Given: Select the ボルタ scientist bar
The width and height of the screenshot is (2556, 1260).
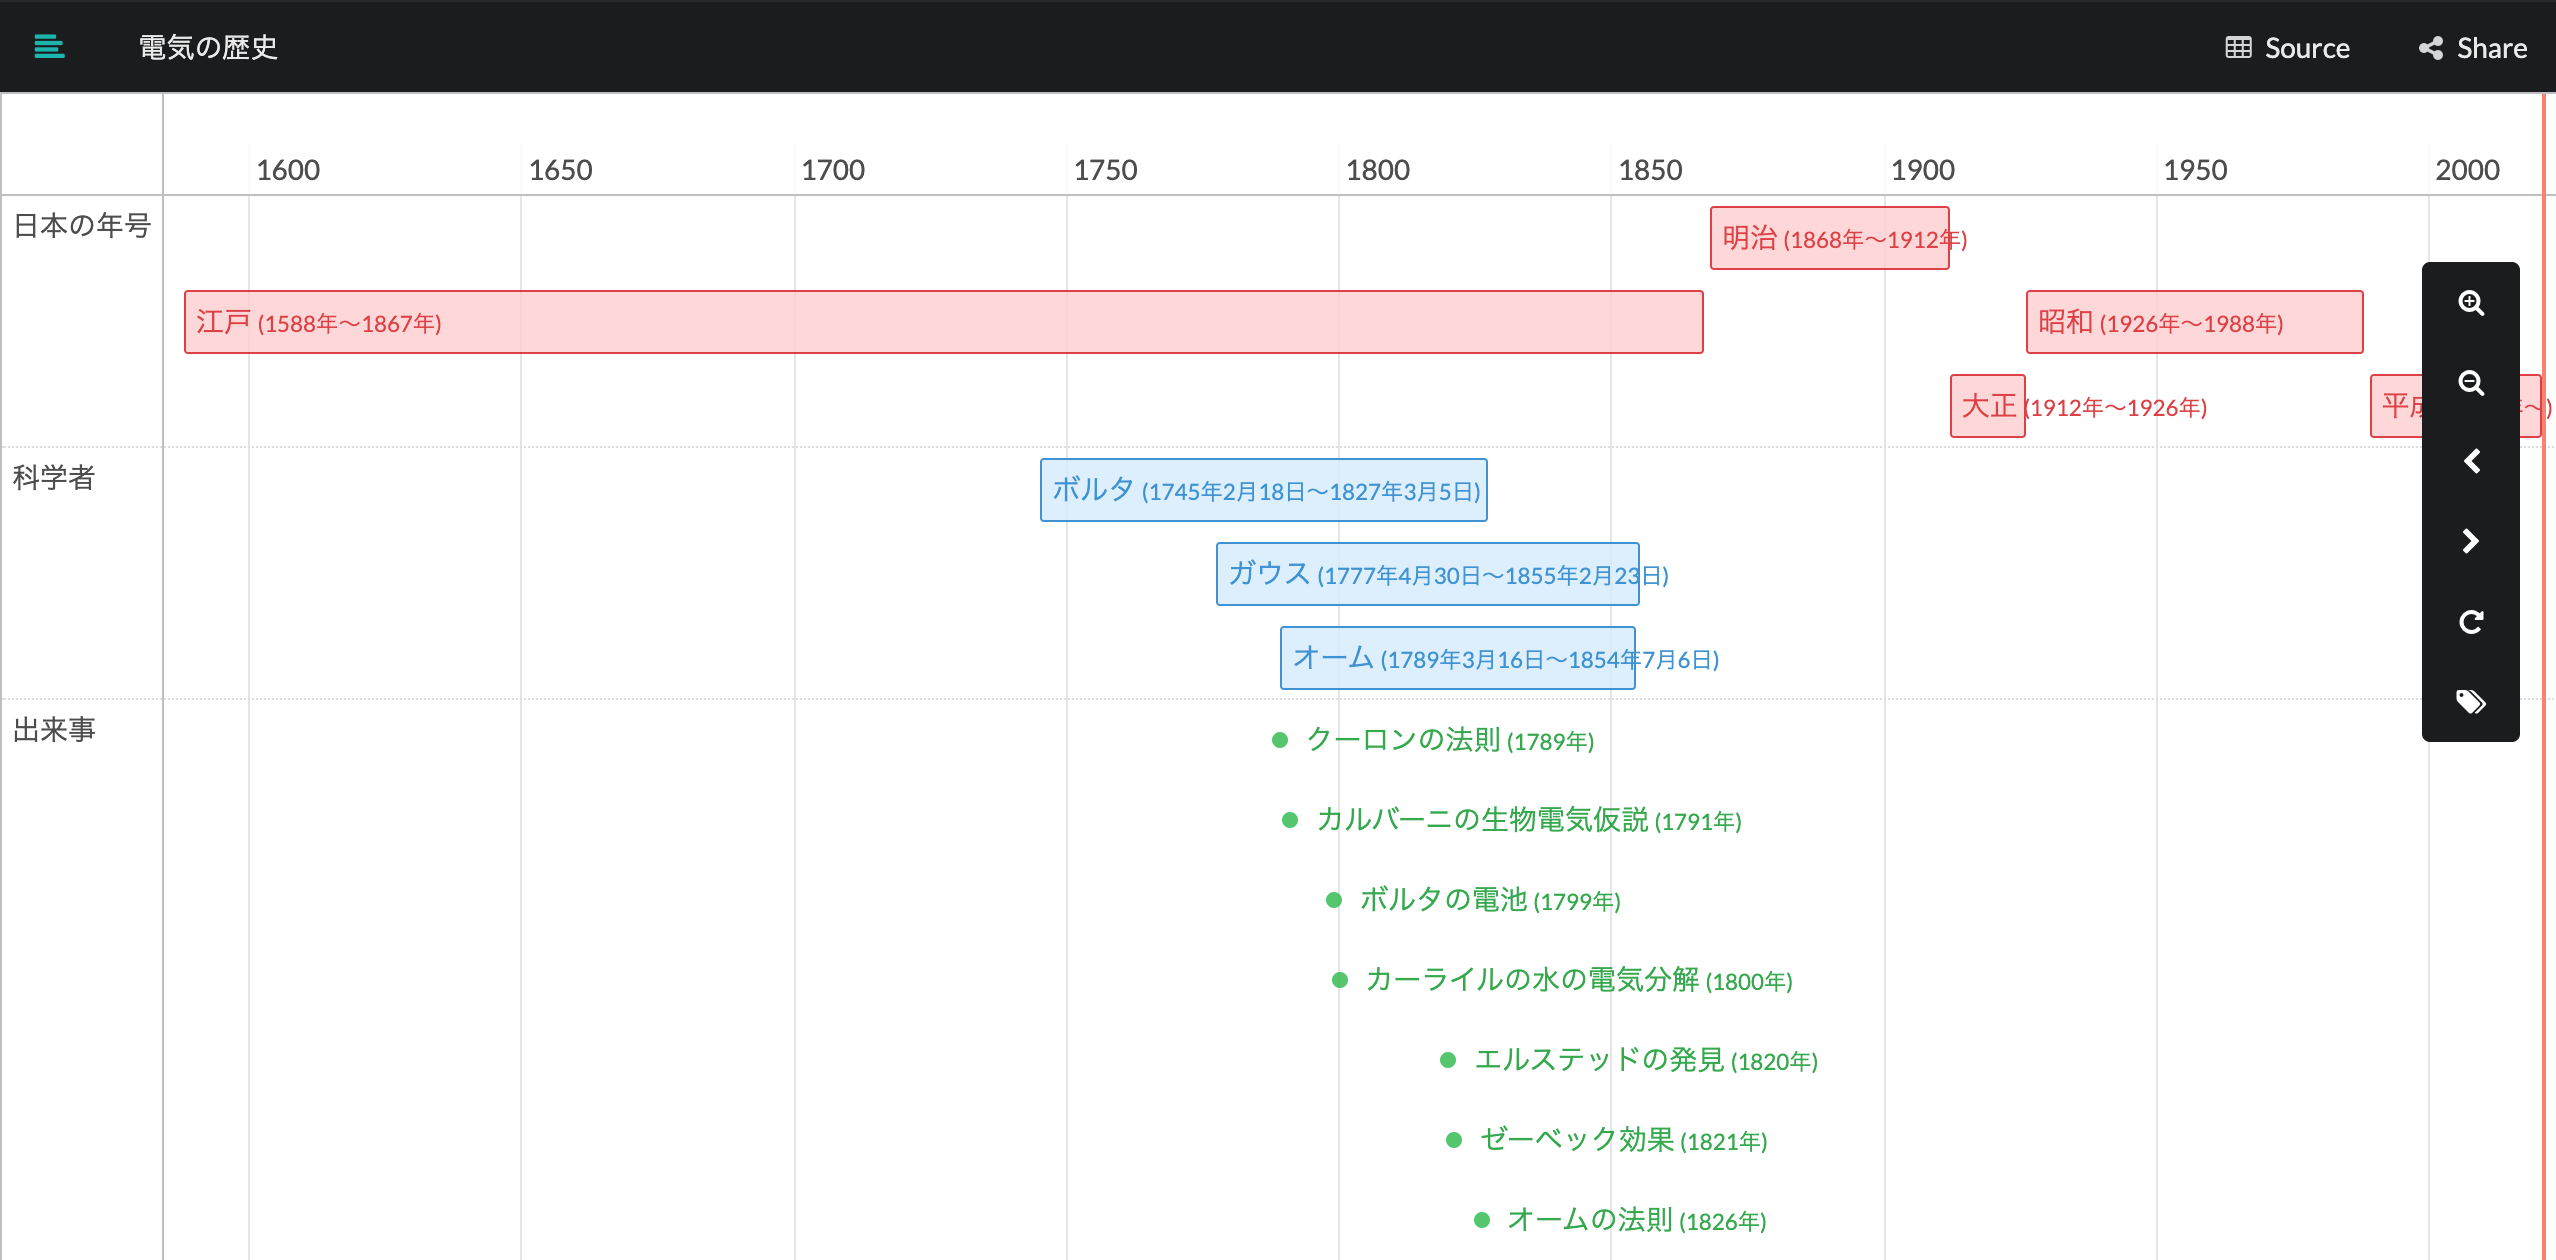Looking at the screenshot, I should (1263, 490).
